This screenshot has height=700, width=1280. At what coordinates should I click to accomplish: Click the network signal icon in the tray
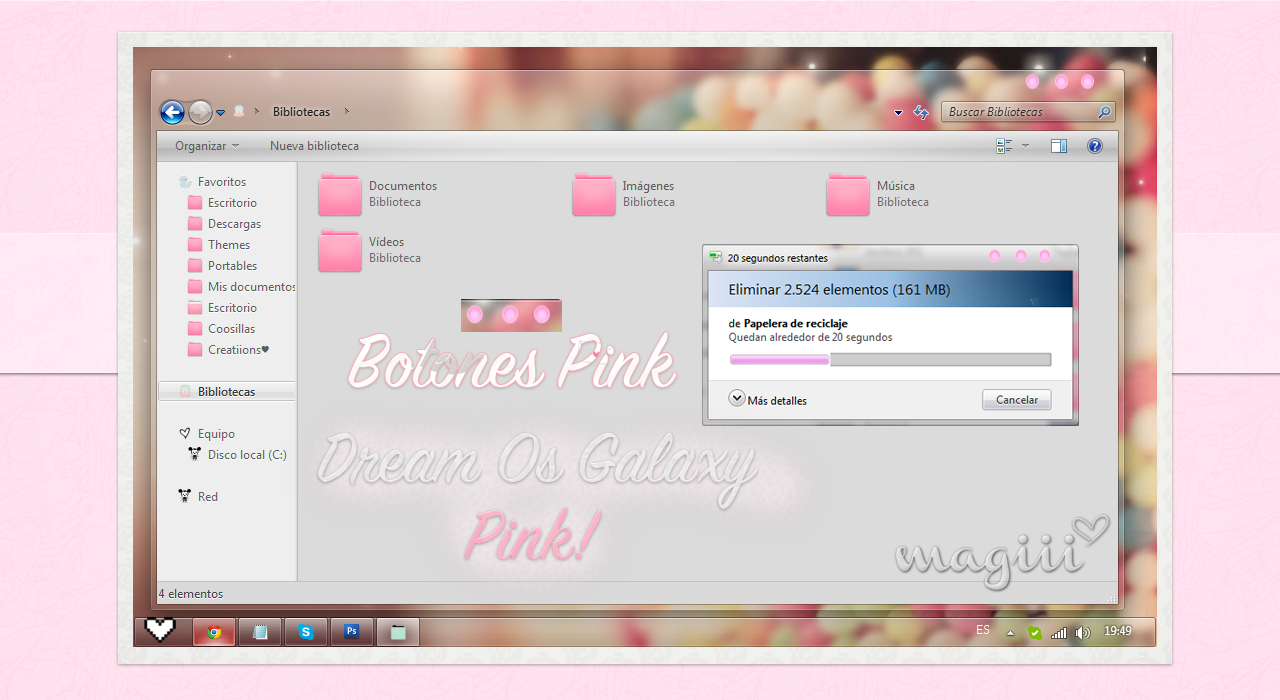coord(1058,631)
